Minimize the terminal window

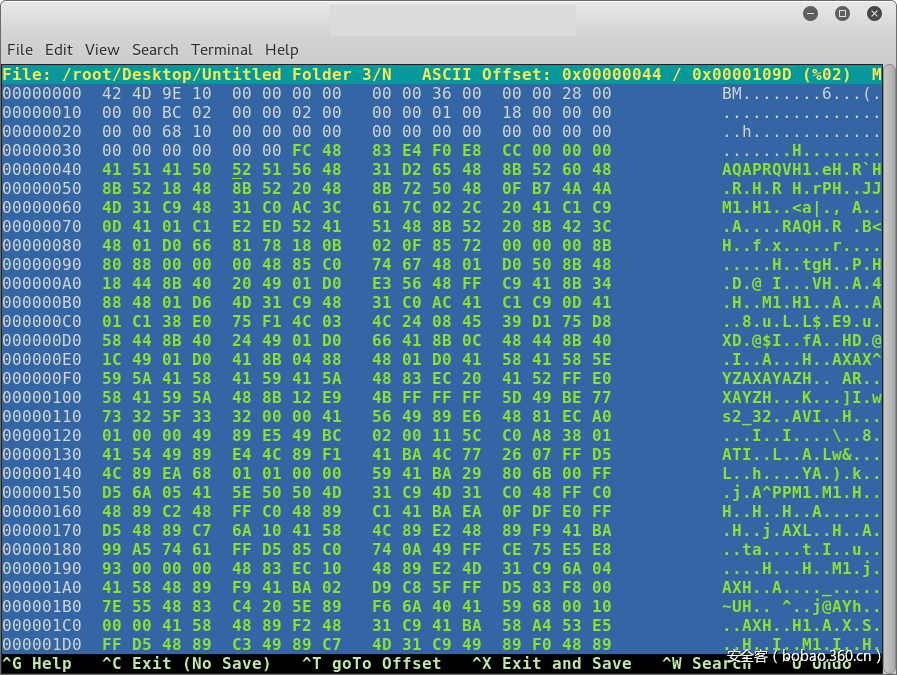tap(810, 14)
